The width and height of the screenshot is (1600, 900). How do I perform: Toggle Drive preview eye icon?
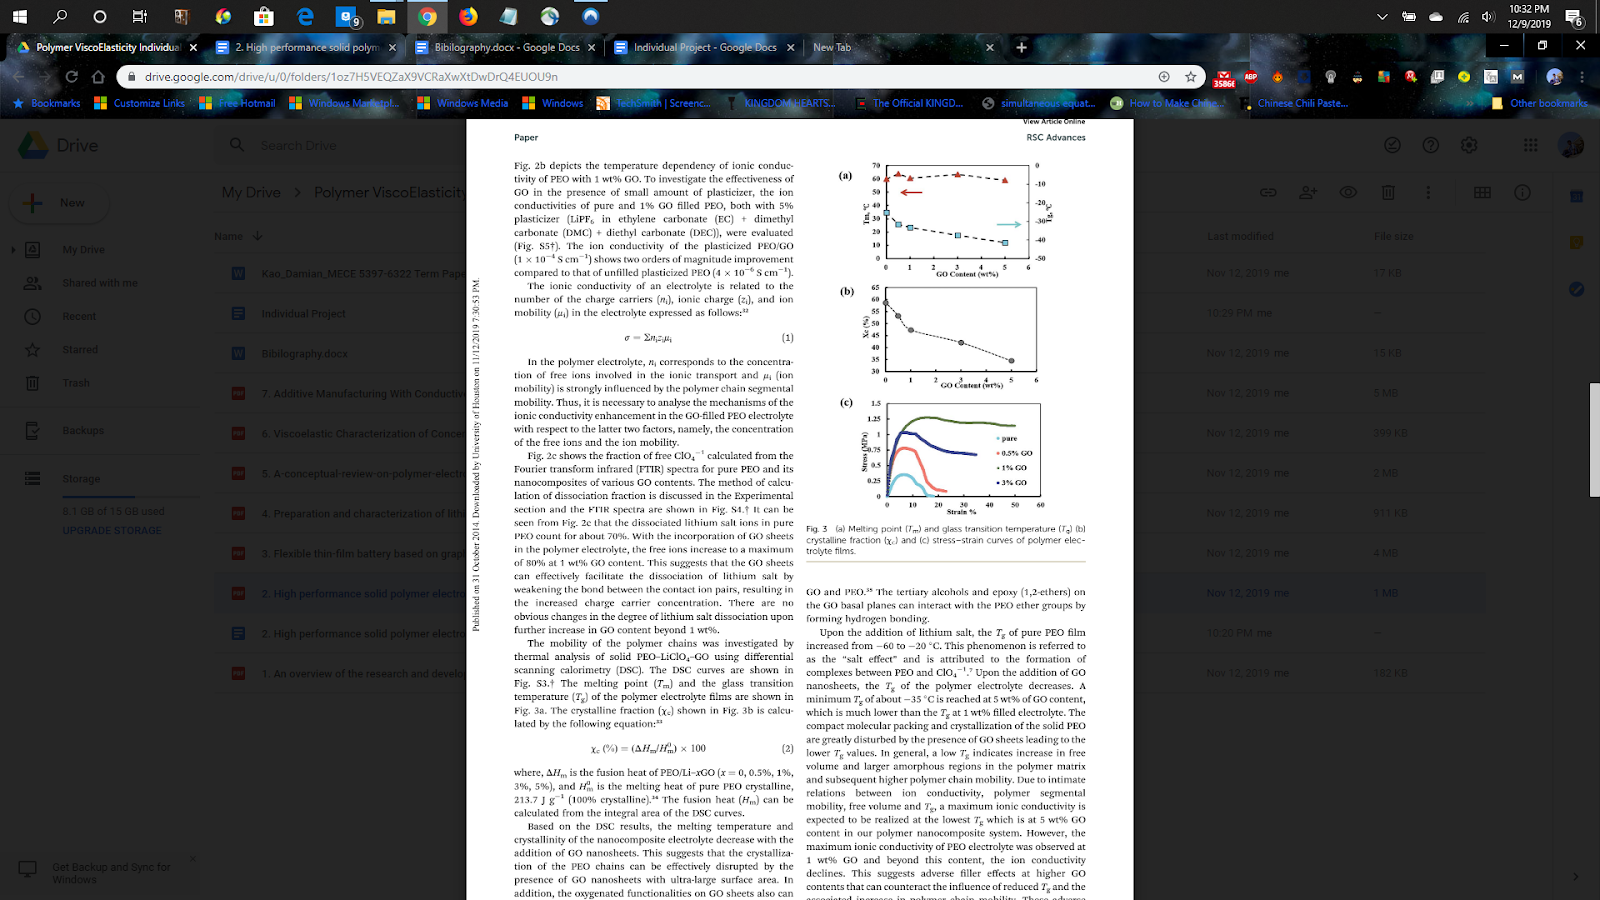(x=1348, y=192)
